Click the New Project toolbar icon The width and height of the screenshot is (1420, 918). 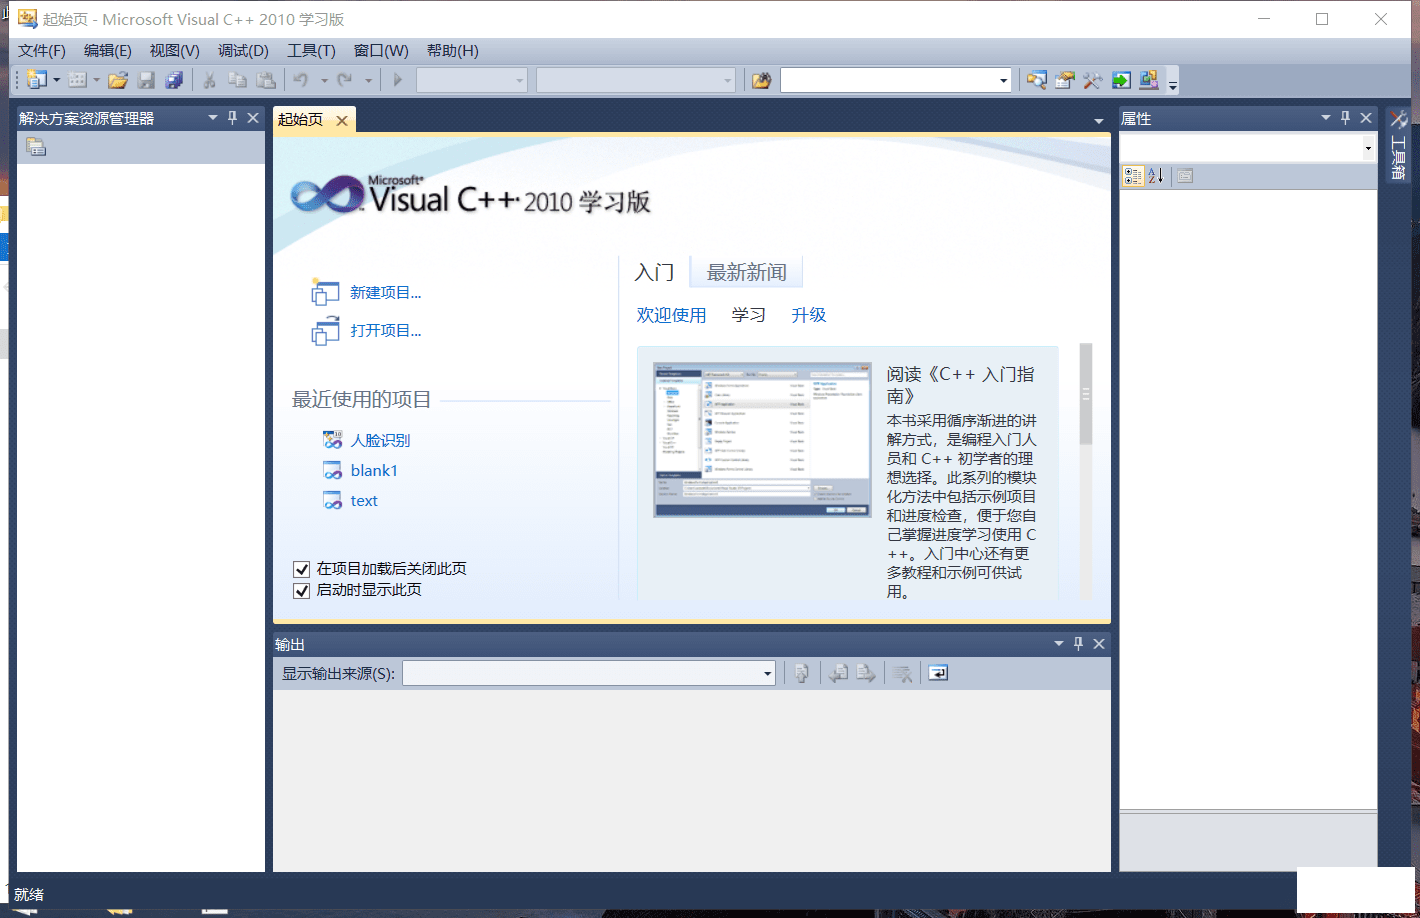pos(37,80)
